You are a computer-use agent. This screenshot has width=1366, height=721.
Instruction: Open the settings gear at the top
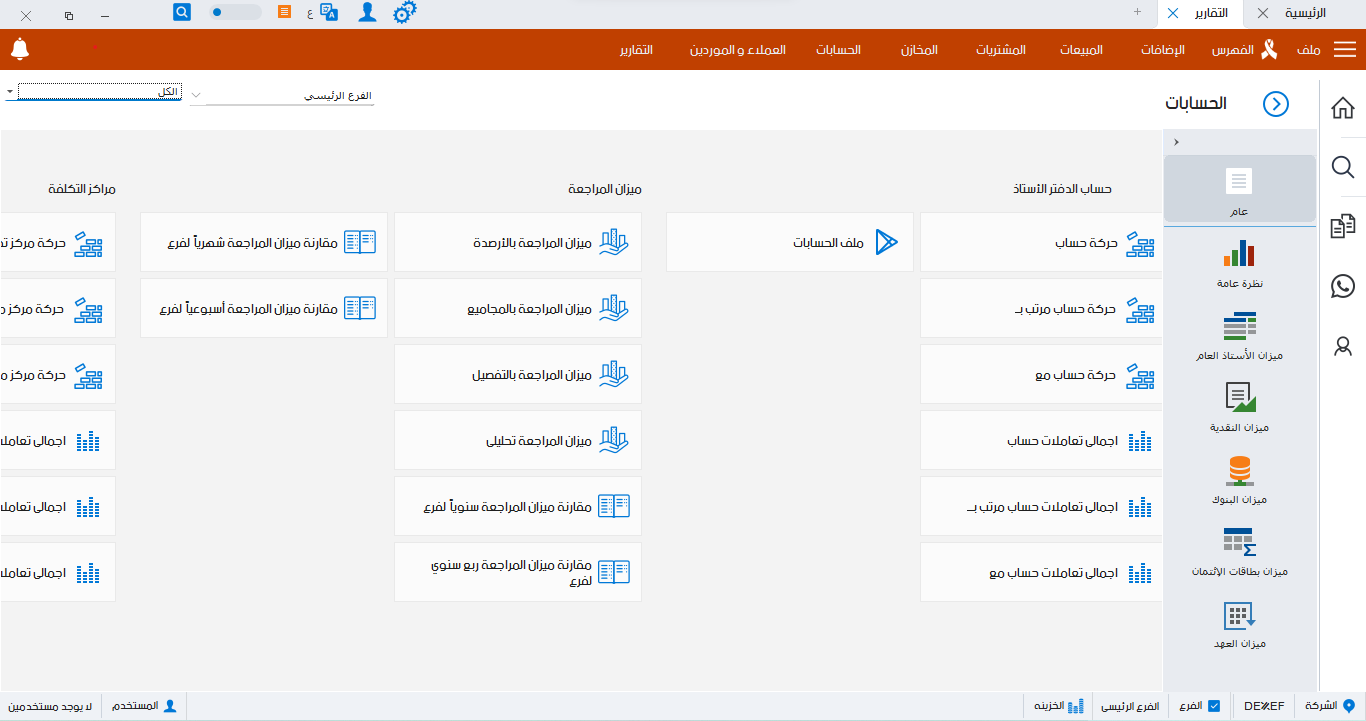(x=404, y=13)
